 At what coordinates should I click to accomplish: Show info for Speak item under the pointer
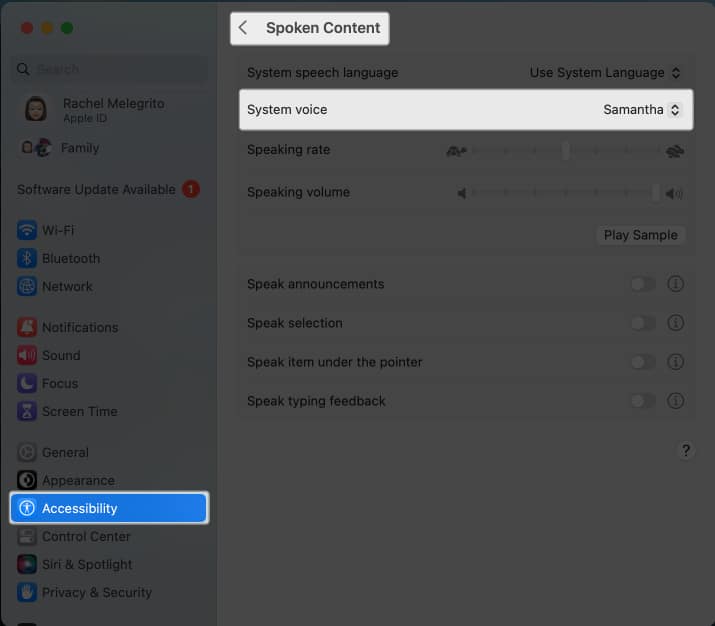point(675,362)
